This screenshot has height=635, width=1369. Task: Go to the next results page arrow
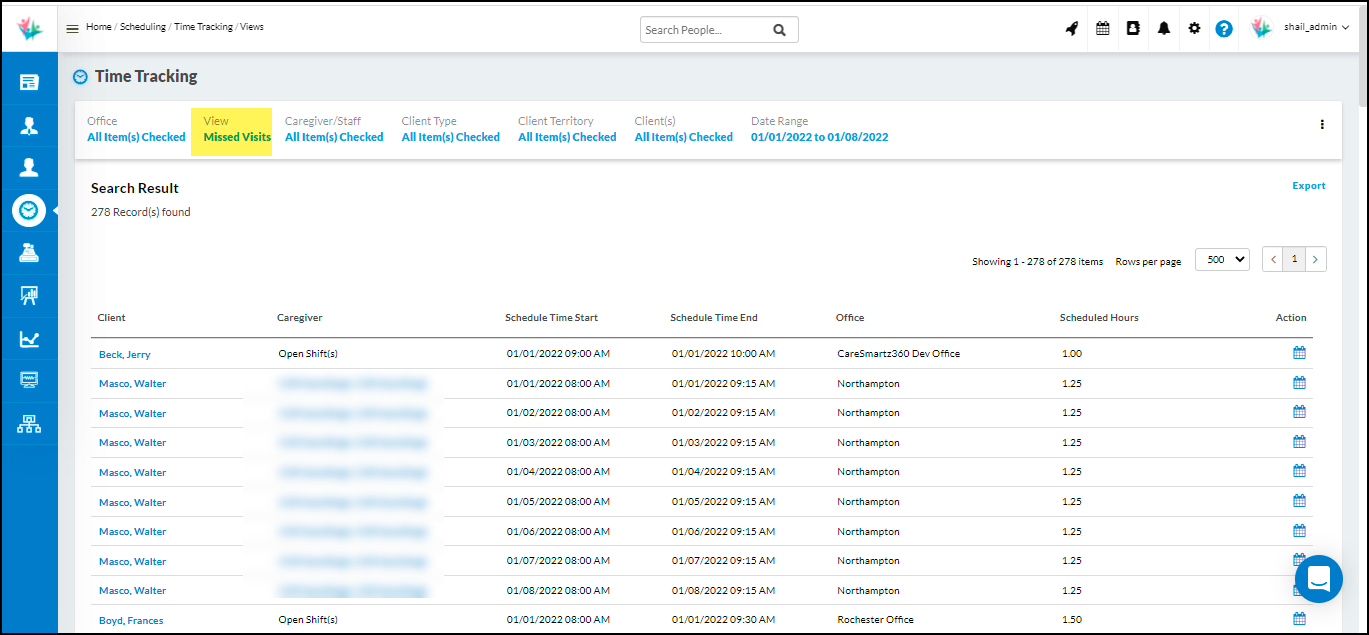[x=1317, y=260]
